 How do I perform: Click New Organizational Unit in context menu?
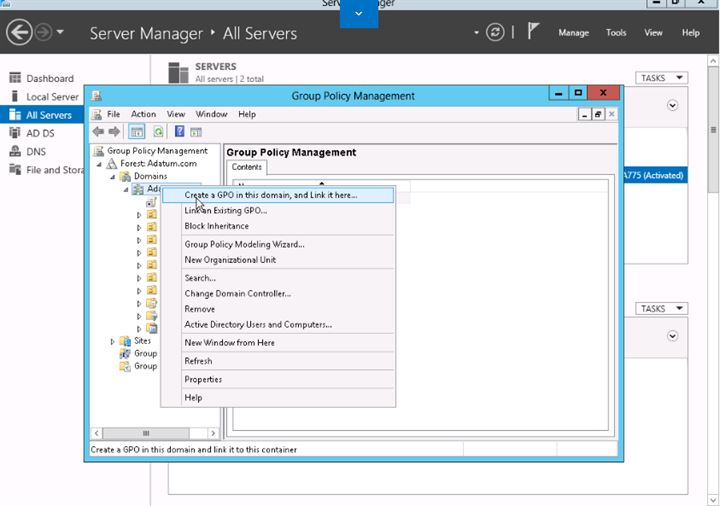tap(230, 260)
